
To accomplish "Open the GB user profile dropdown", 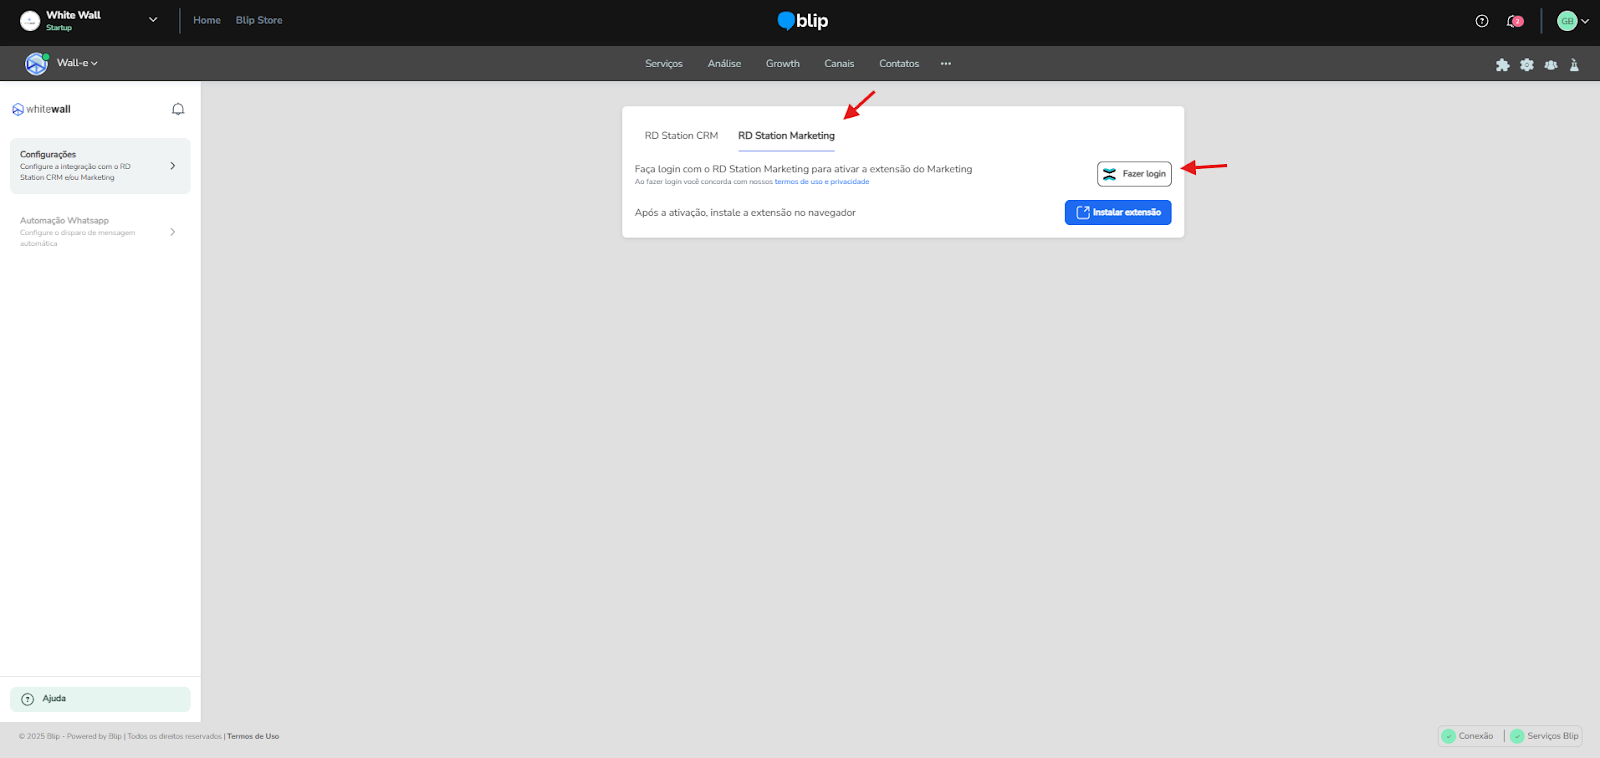I will click(x=1573, y=21).
